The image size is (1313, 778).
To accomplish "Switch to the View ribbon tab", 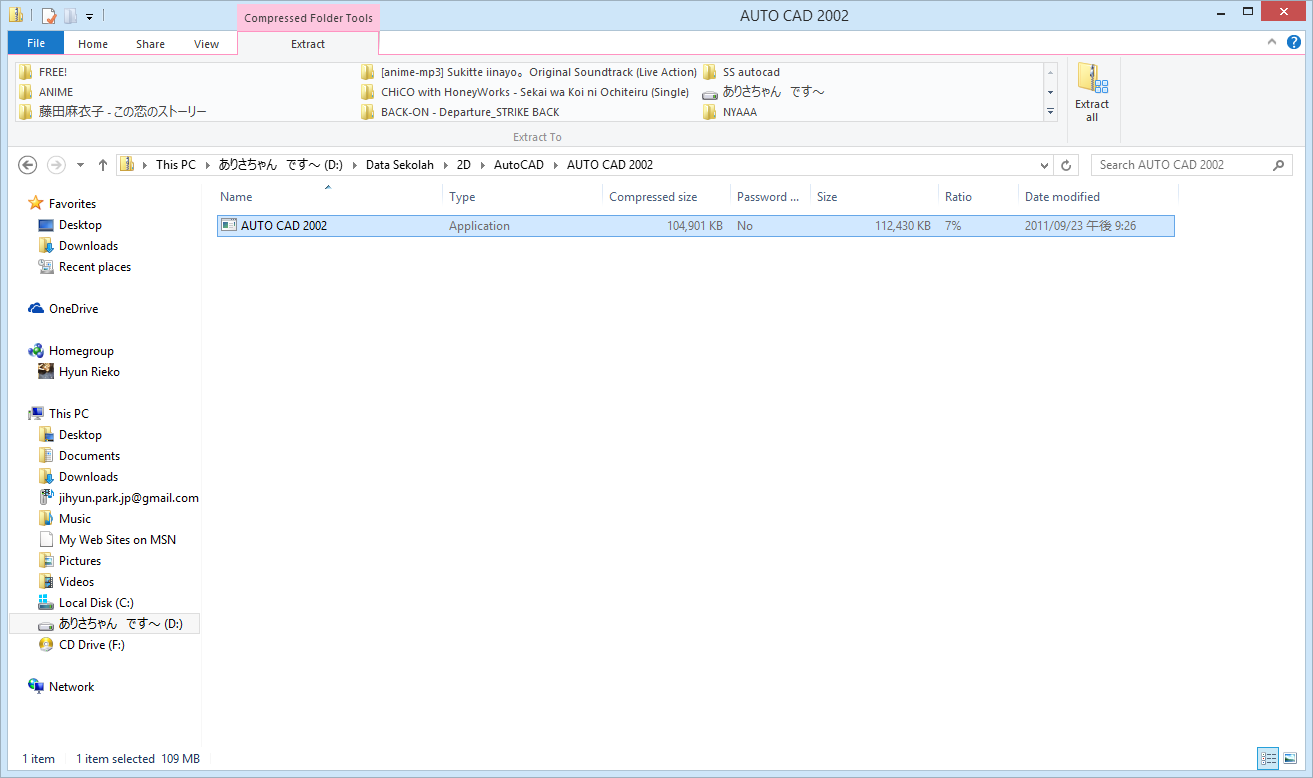I will (x=207, y=44).
